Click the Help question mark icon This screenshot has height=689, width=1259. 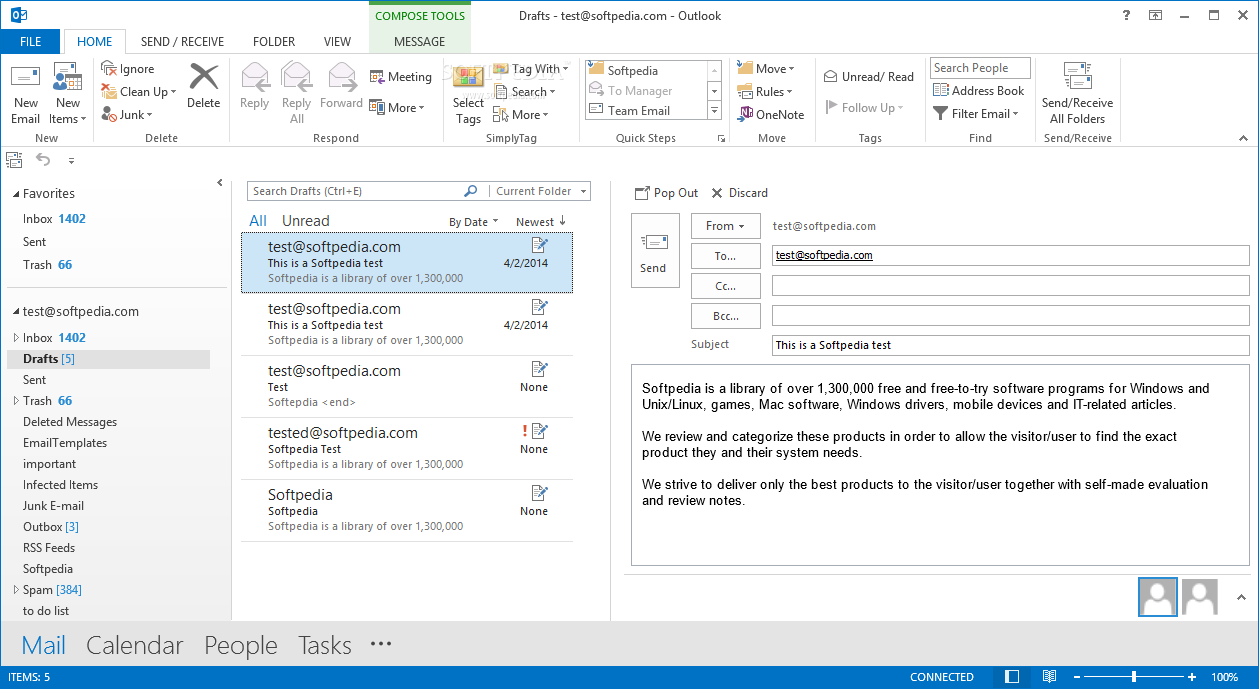pyautogui.click(x=1126, y=15)
